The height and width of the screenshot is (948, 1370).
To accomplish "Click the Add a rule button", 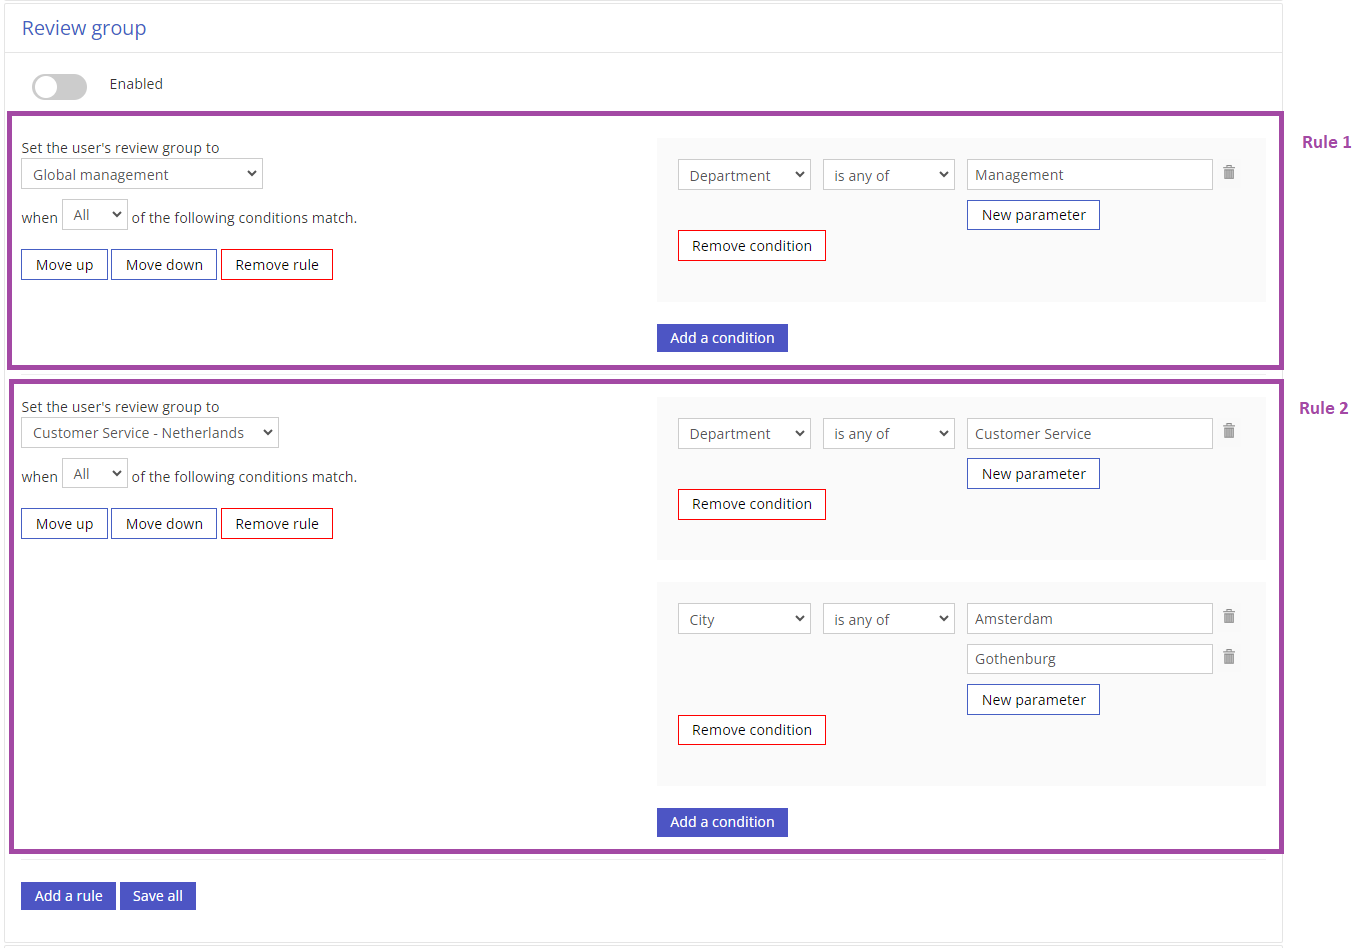I will [x=68, y=896].
